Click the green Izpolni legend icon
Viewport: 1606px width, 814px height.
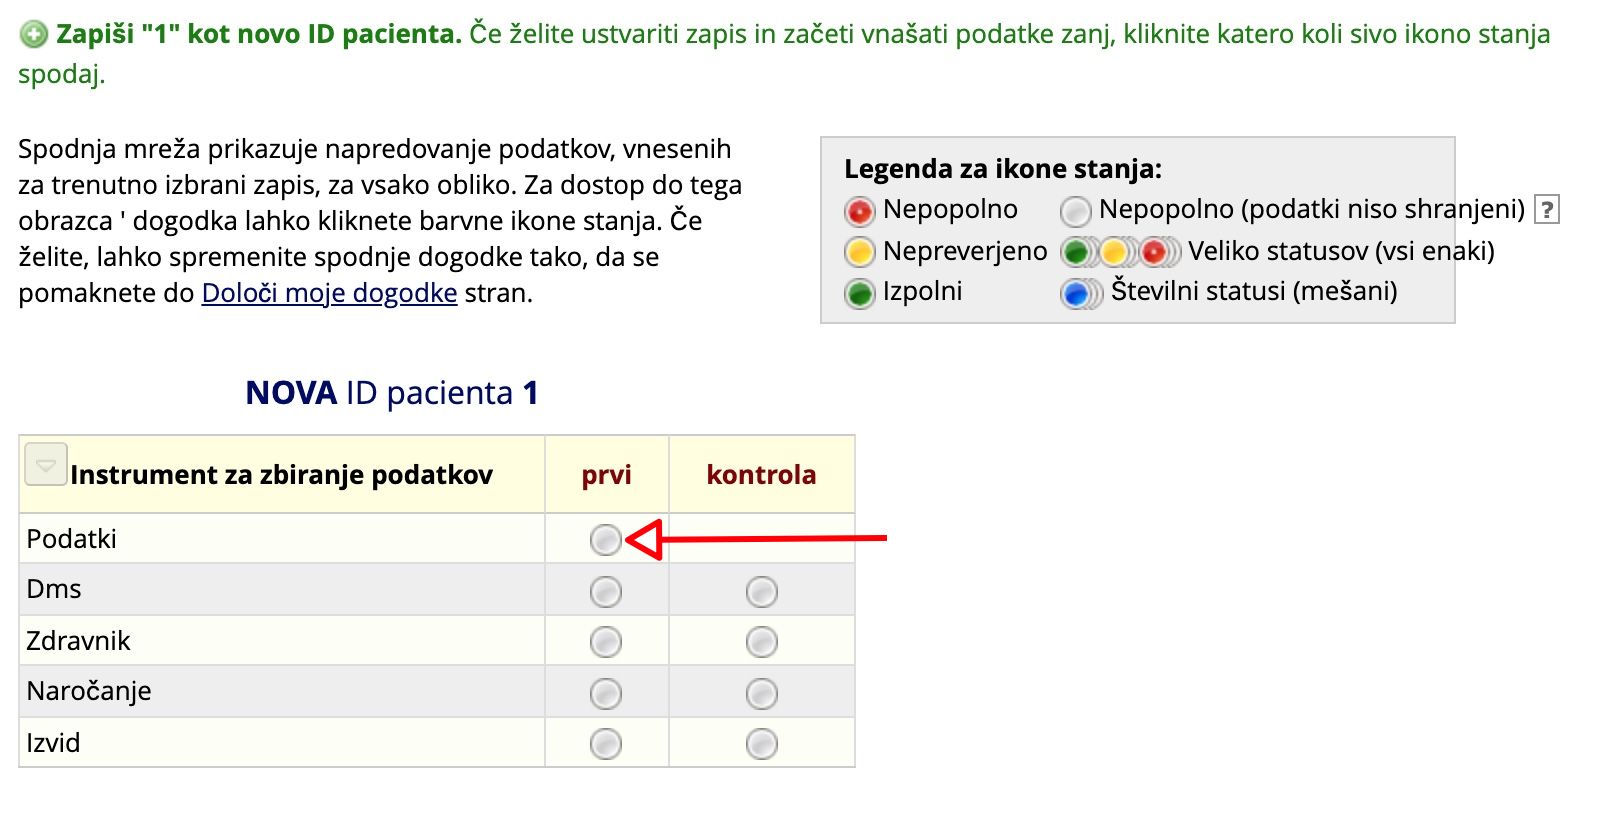click(x=859, y=293)
